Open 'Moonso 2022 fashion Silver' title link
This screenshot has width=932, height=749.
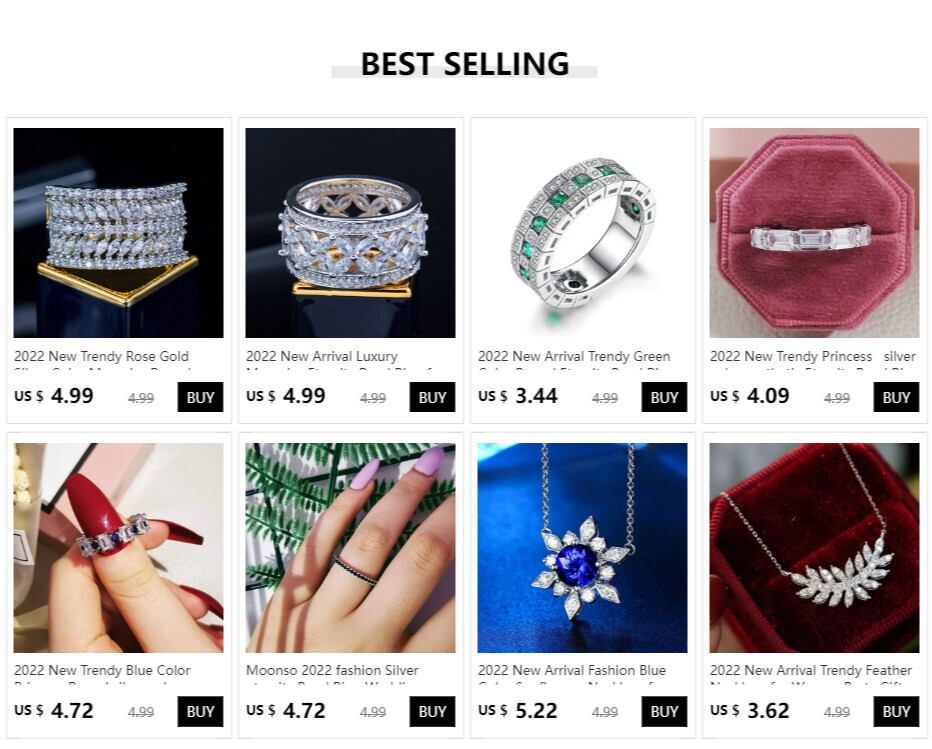(x=332, y=671)
